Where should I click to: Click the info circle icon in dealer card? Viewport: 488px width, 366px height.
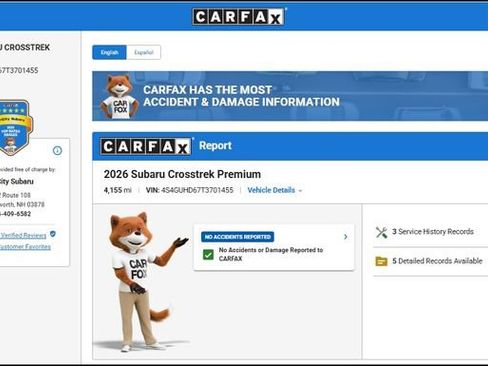57,151
